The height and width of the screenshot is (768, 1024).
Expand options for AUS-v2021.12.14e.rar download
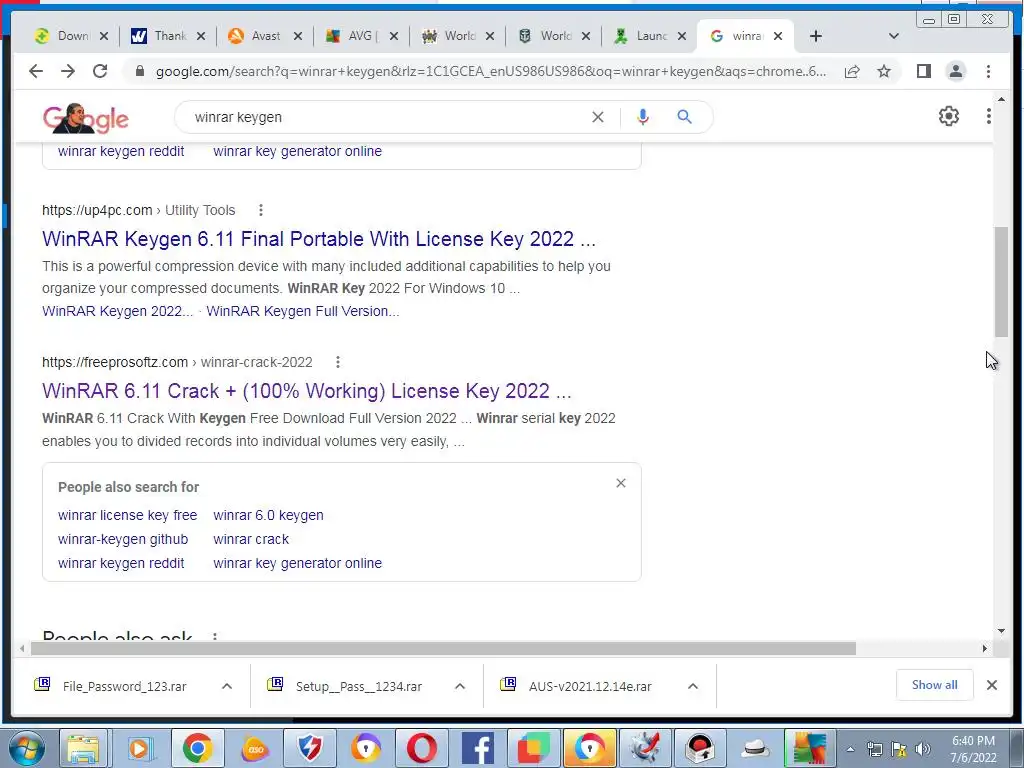click(x=693, y=686)
